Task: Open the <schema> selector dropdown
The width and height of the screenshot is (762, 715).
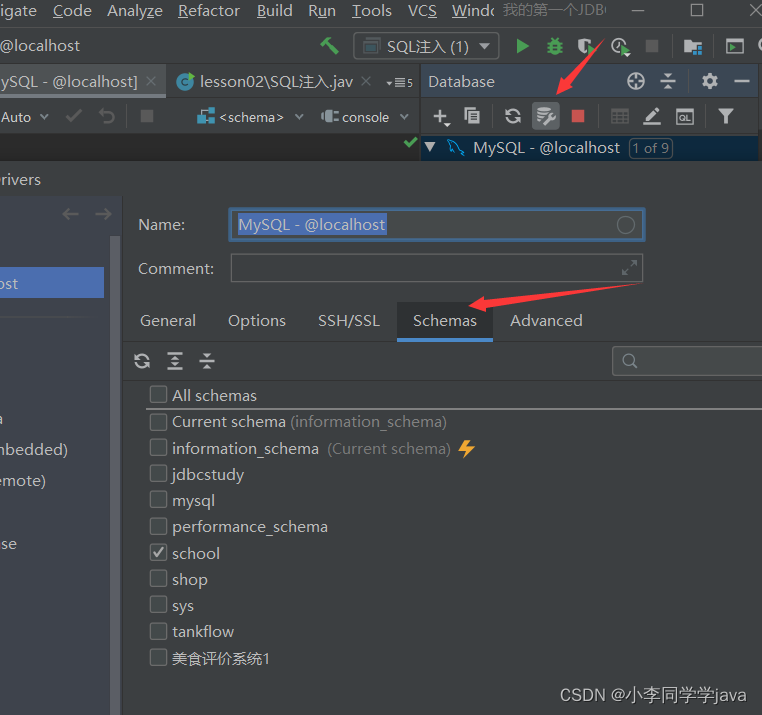Action: click(250, 117)
